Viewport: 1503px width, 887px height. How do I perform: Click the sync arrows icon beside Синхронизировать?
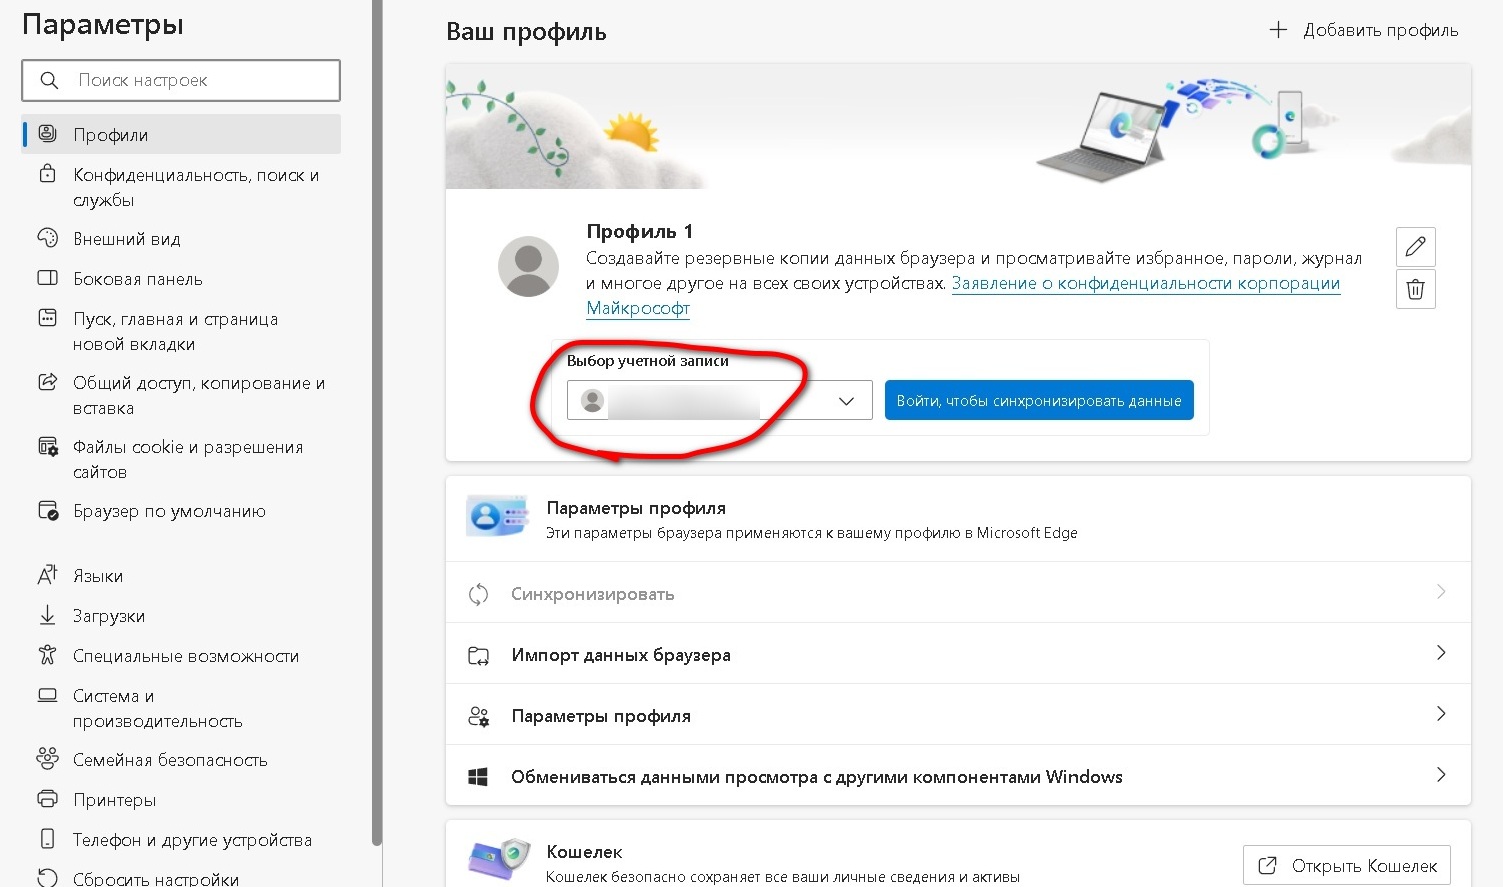(478, 594)
